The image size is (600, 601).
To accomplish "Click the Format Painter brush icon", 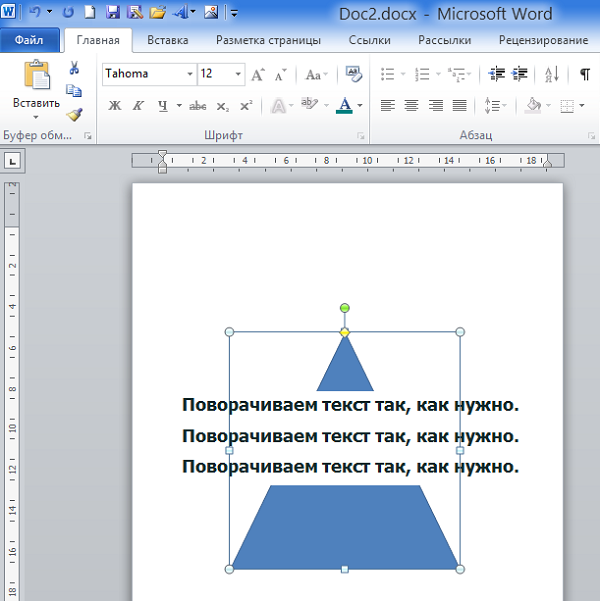I will click(x=74, y=114).
